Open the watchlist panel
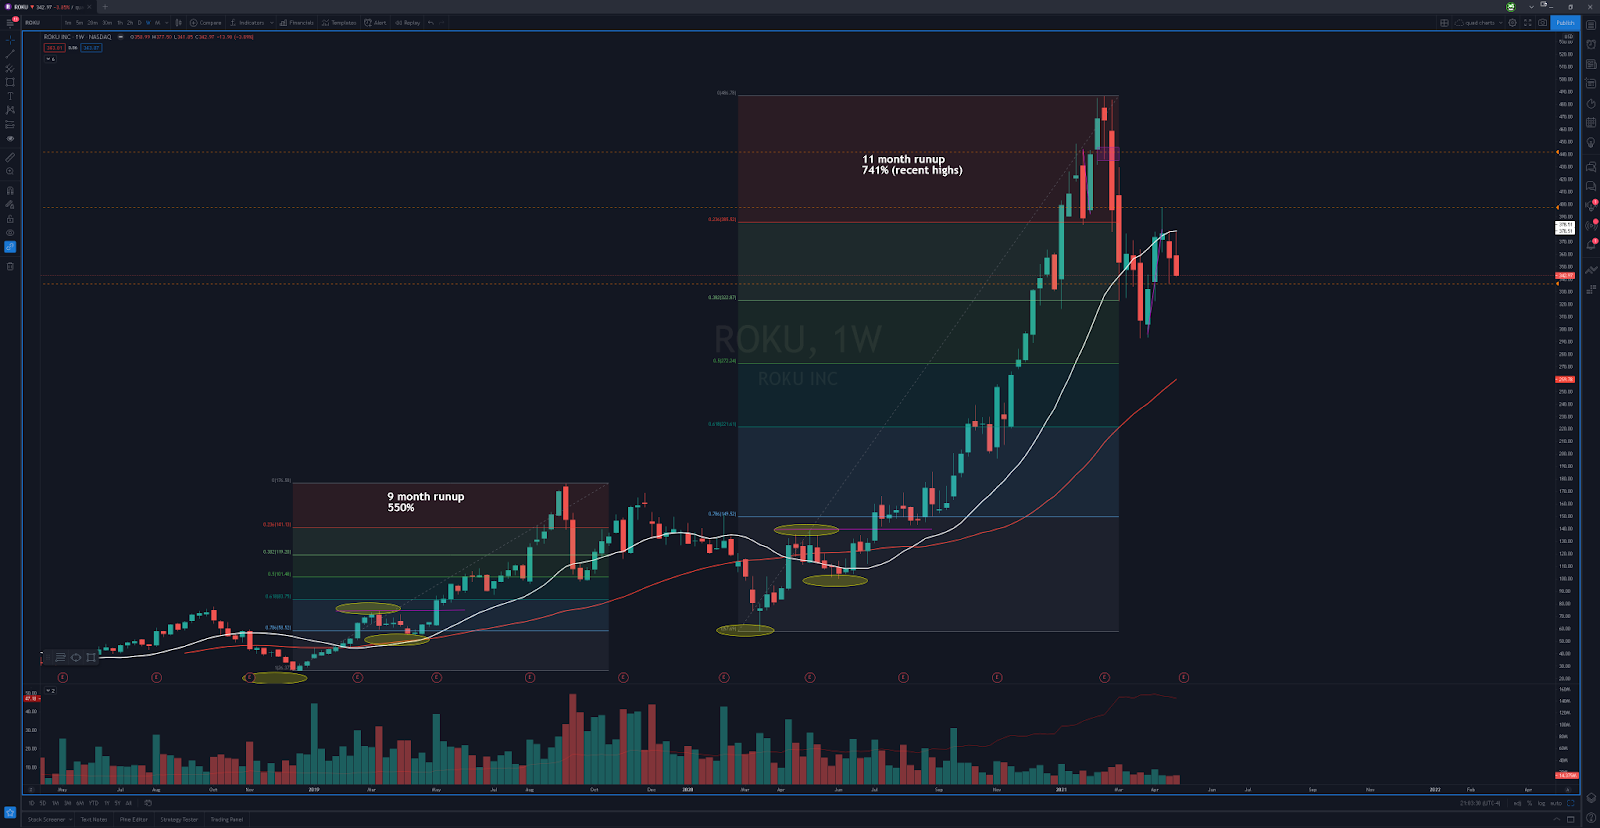Viewport: 1600px width, 828px height. pos(1591,25)
